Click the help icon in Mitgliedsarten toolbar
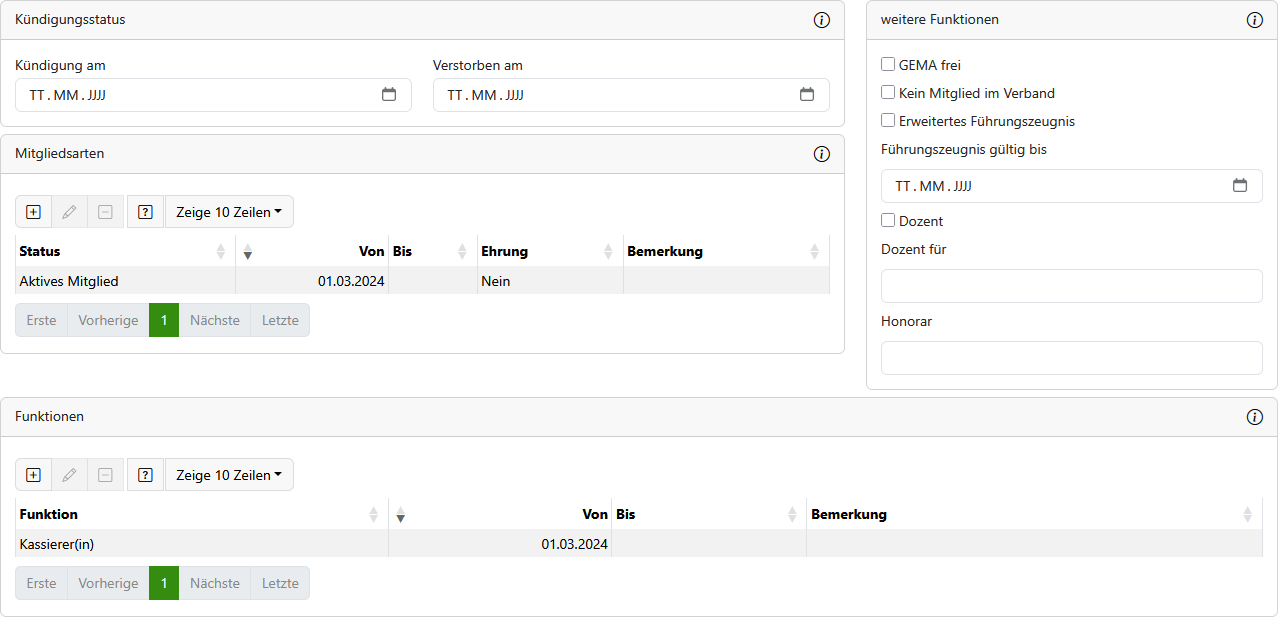The width and height of the screenshot is (1278, 617). pyautogui.click(x=145, y=212)
